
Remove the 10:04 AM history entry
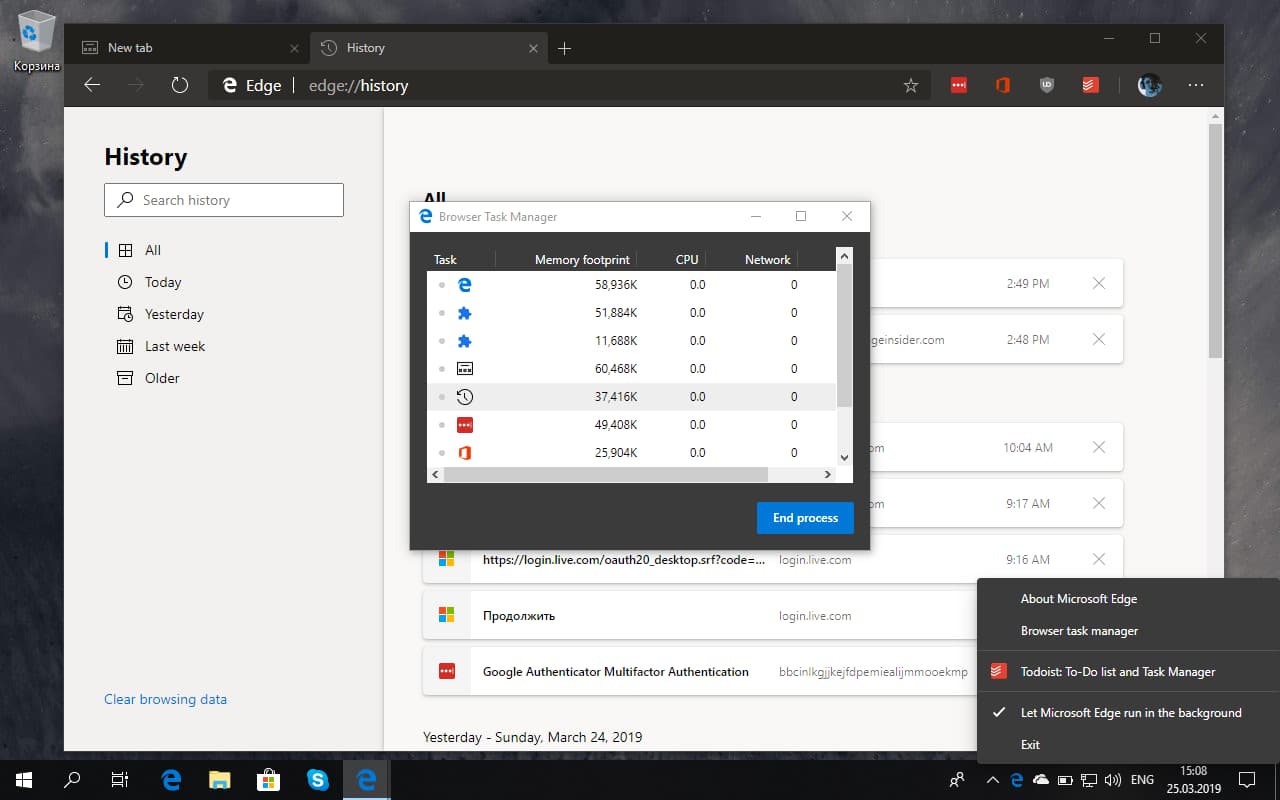pos(1099,448)
